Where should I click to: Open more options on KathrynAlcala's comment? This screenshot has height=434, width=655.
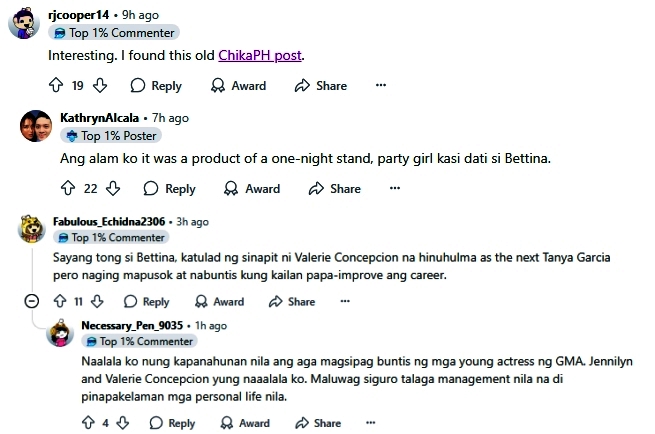pyautogui.click(x=394, y=188)
